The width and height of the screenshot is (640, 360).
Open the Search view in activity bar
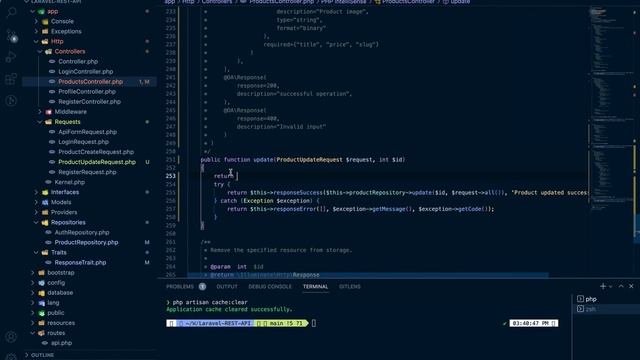(x=11, y=12)
